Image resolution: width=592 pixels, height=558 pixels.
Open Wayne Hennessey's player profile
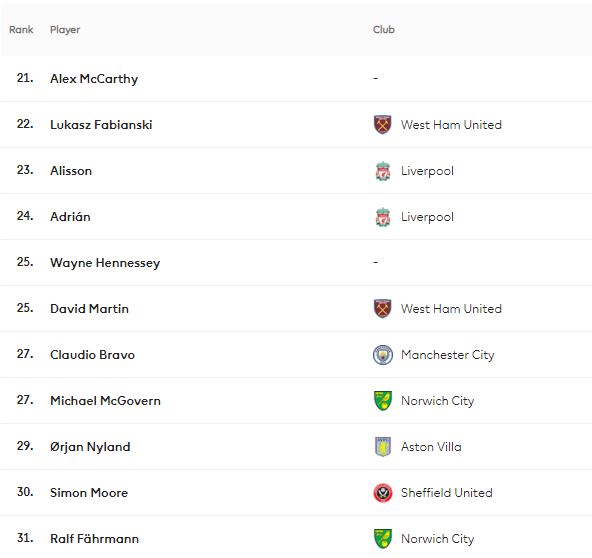(105, 263)
